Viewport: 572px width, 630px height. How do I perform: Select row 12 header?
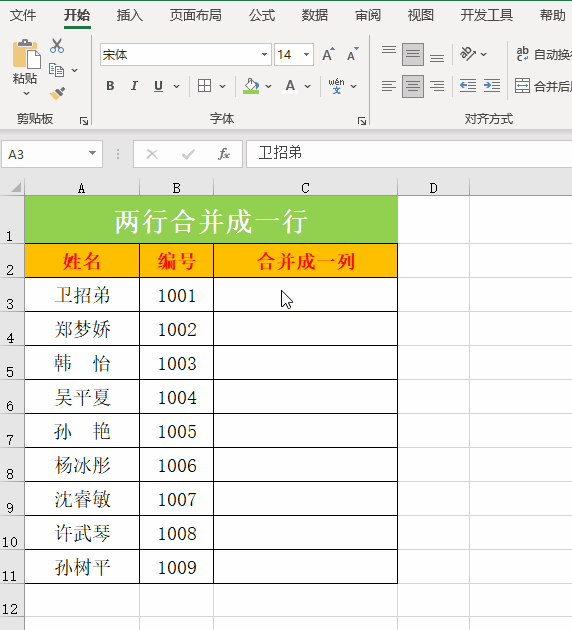pyautogui.click(x=12, y=600)
